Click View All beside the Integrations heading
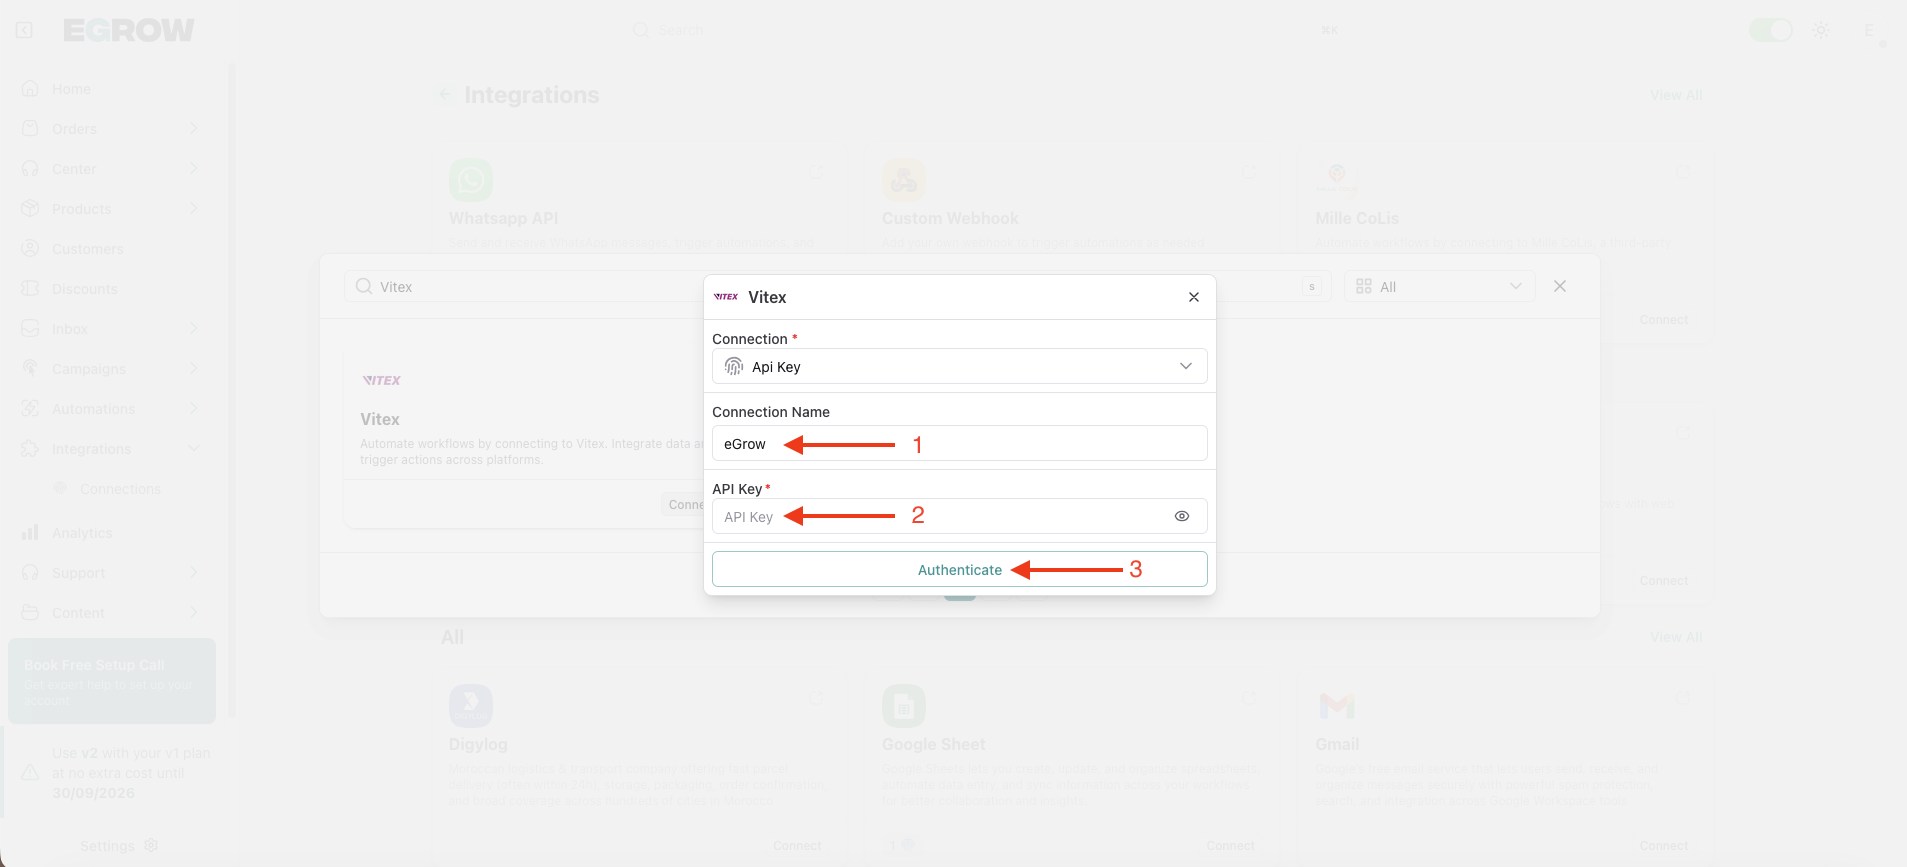 [1676, 95]
